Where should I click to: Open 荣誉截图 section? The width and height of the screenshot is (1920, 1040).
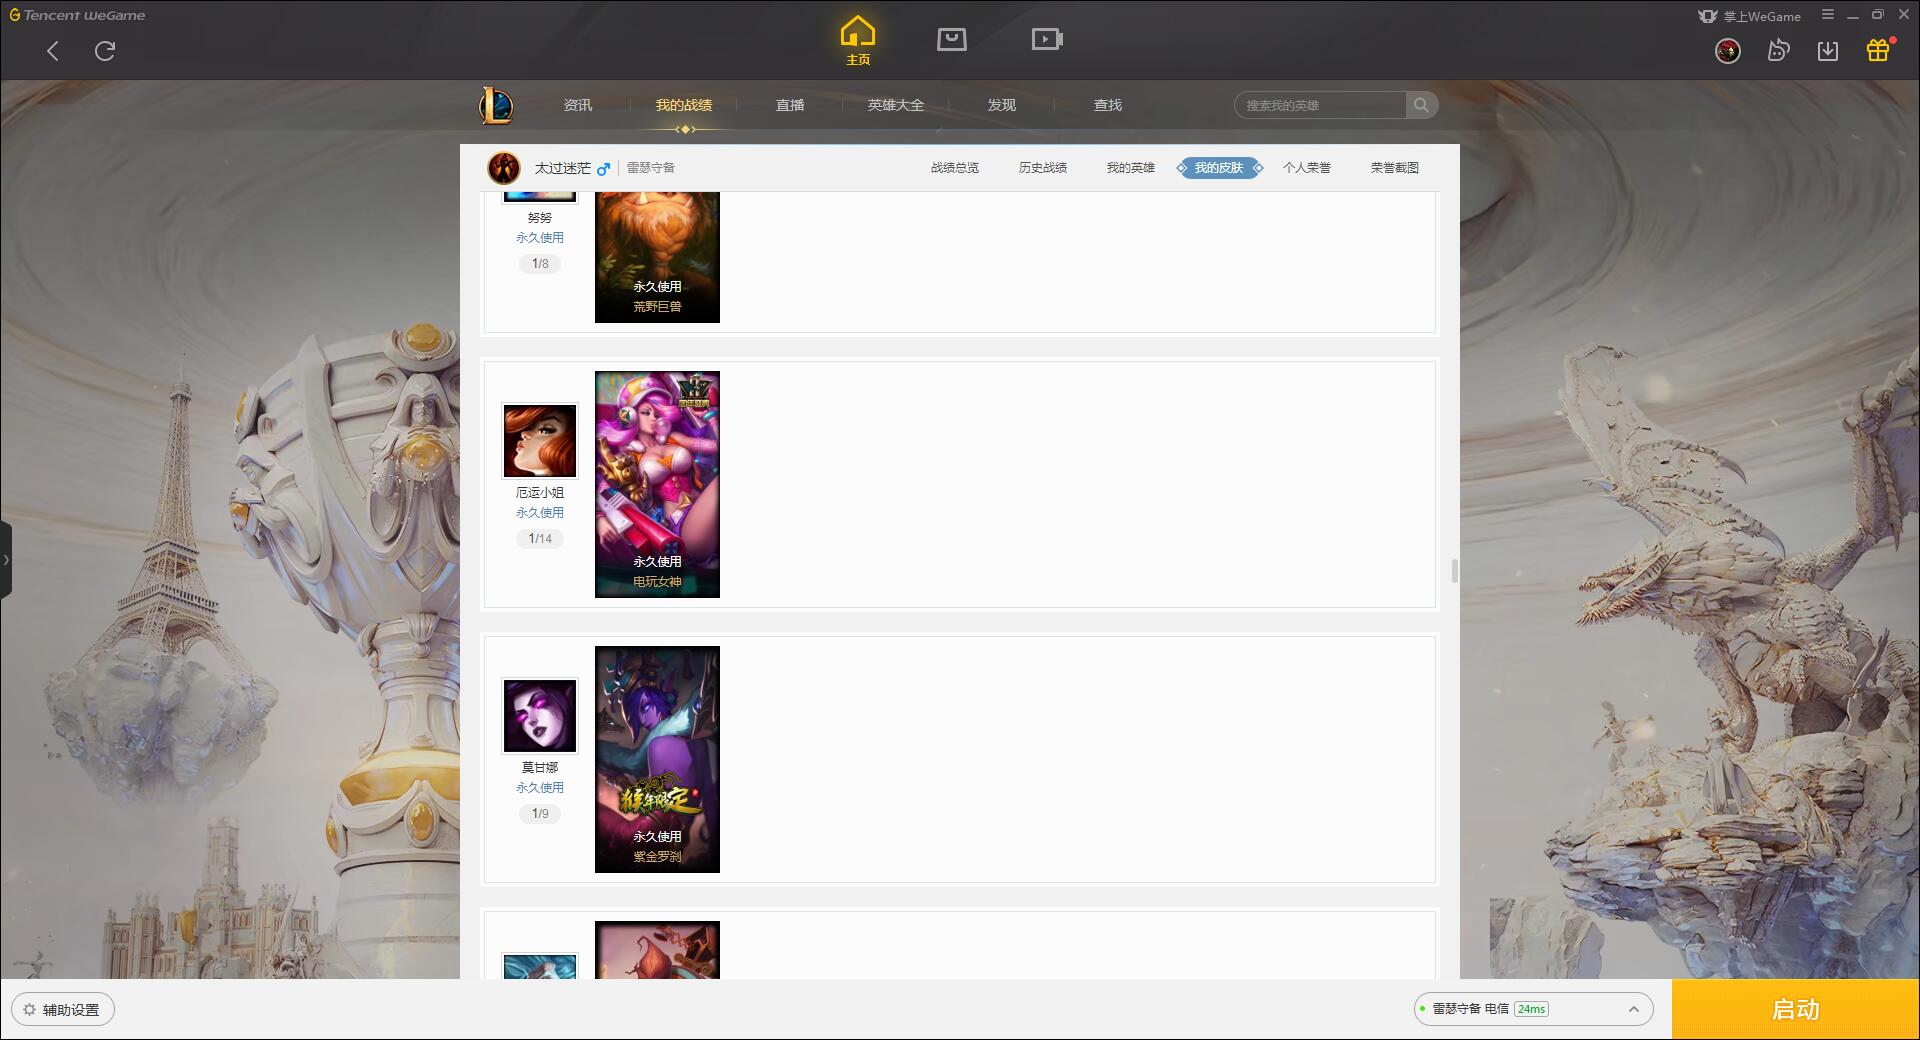tap(1395, 168)
